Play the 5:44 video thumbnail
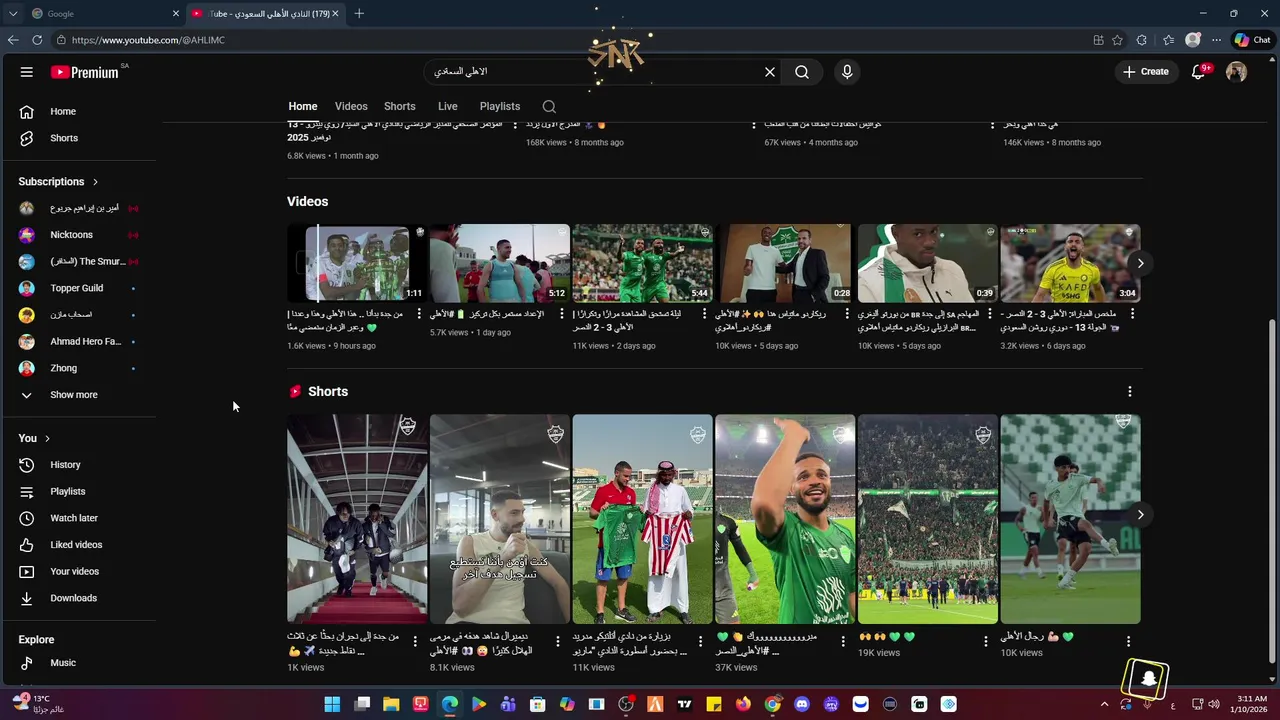This screenshot has width=1280, height=720. (x=642, y=263)
